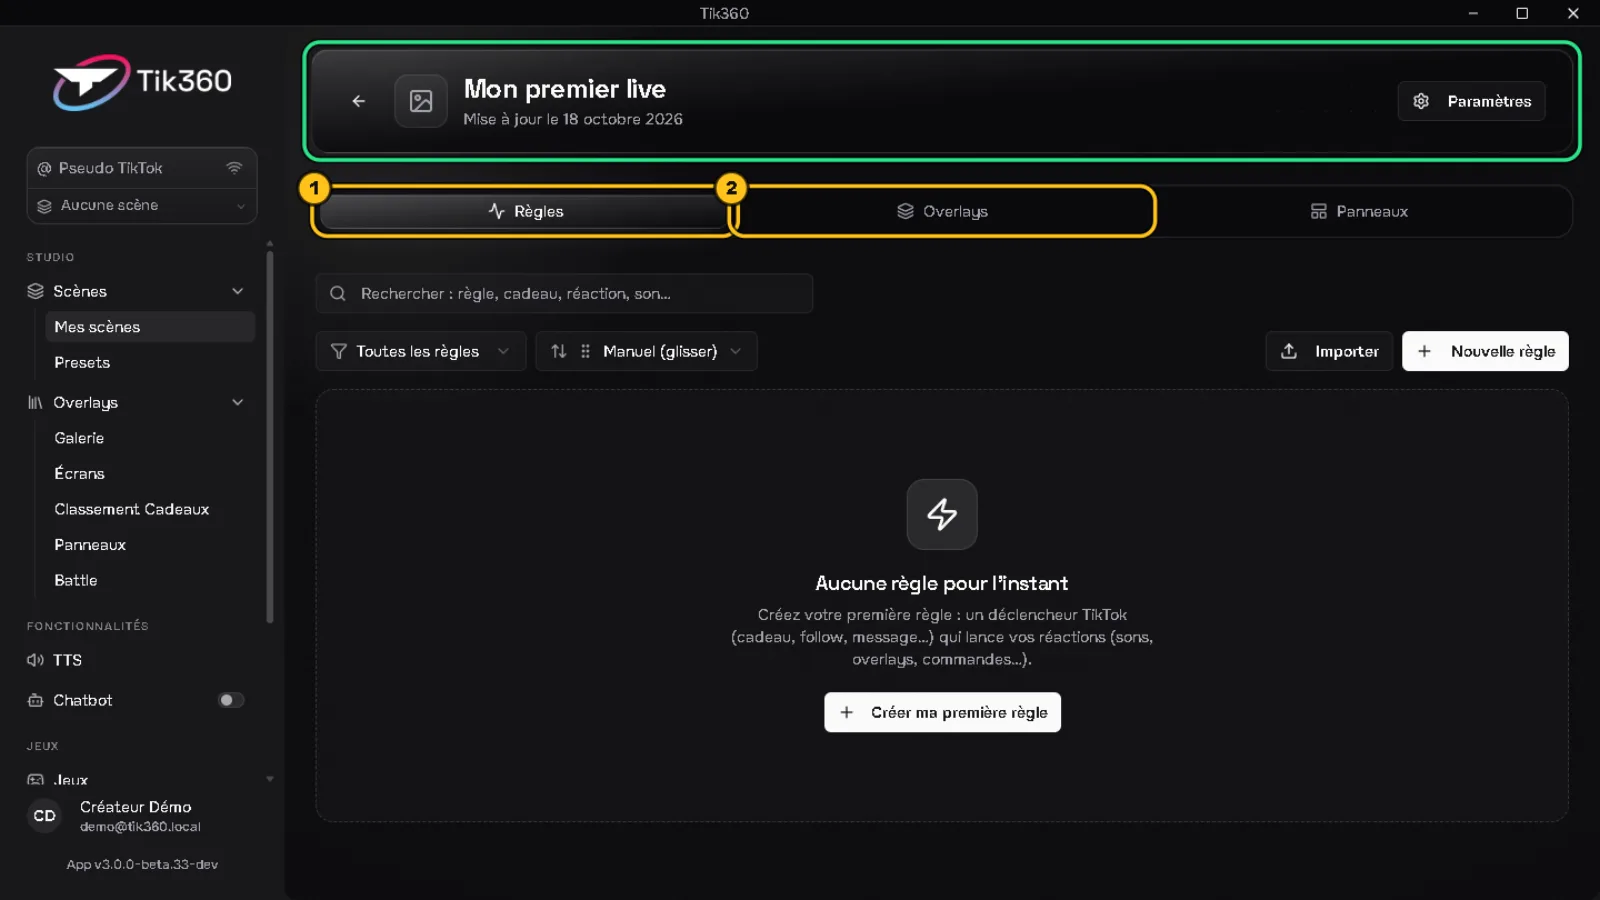The height and width of the screenshot is (900, 1600).
Task: Collapse the Overlays sidebar section
Action: (x=238, y=402)
